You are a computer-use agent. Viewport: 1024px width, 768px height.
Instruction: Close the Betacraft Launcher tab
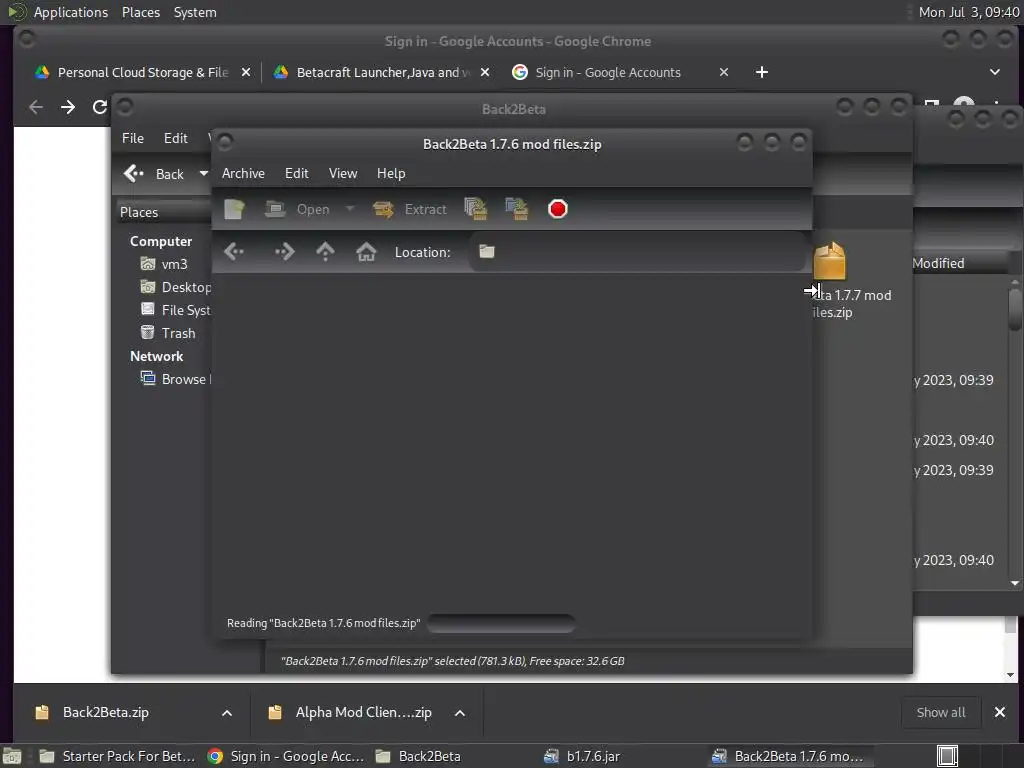[x=485, y=72]
